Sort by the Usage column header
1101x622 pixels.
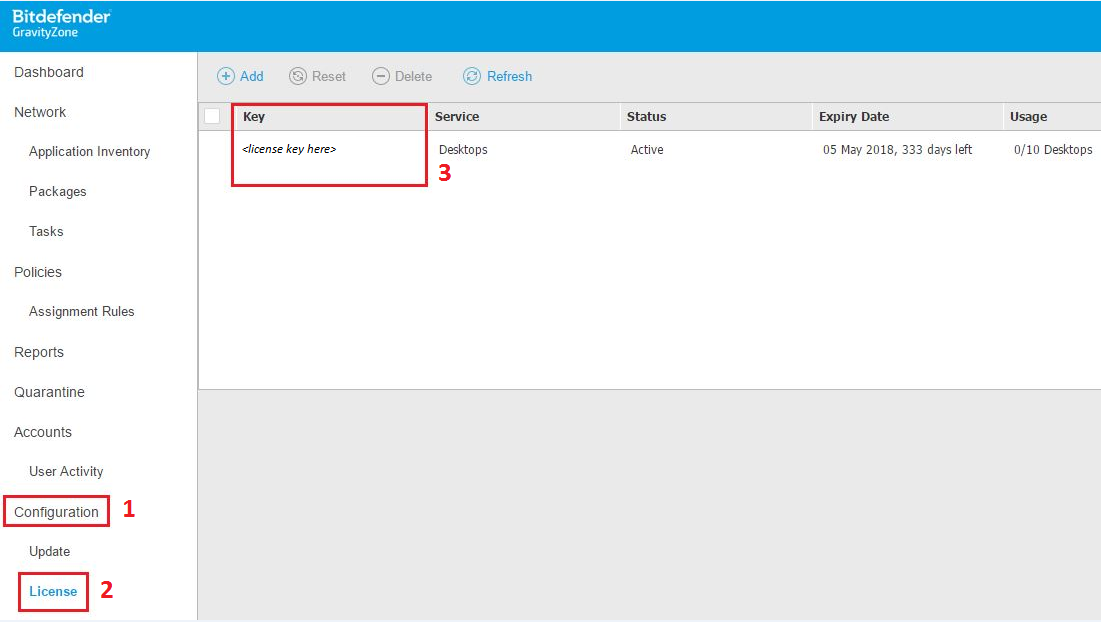click(x=1028, y=117)
